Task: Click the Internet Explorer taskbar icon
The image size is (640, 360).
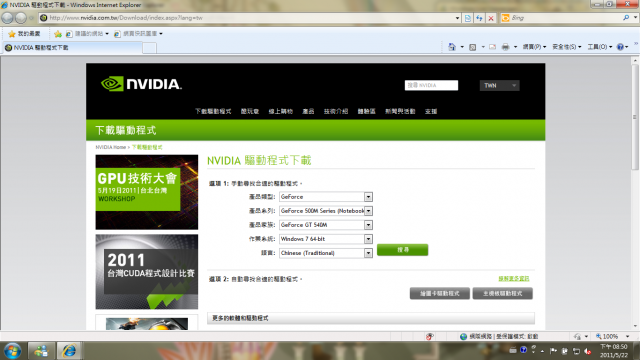Action: (x=69, y=351)
